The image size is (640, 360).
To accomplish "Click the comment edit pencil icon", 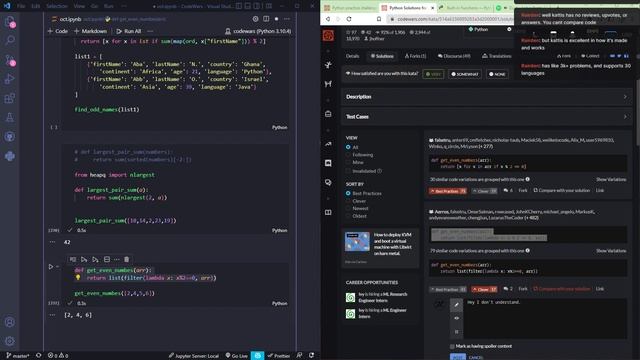I will pos(456,304).
